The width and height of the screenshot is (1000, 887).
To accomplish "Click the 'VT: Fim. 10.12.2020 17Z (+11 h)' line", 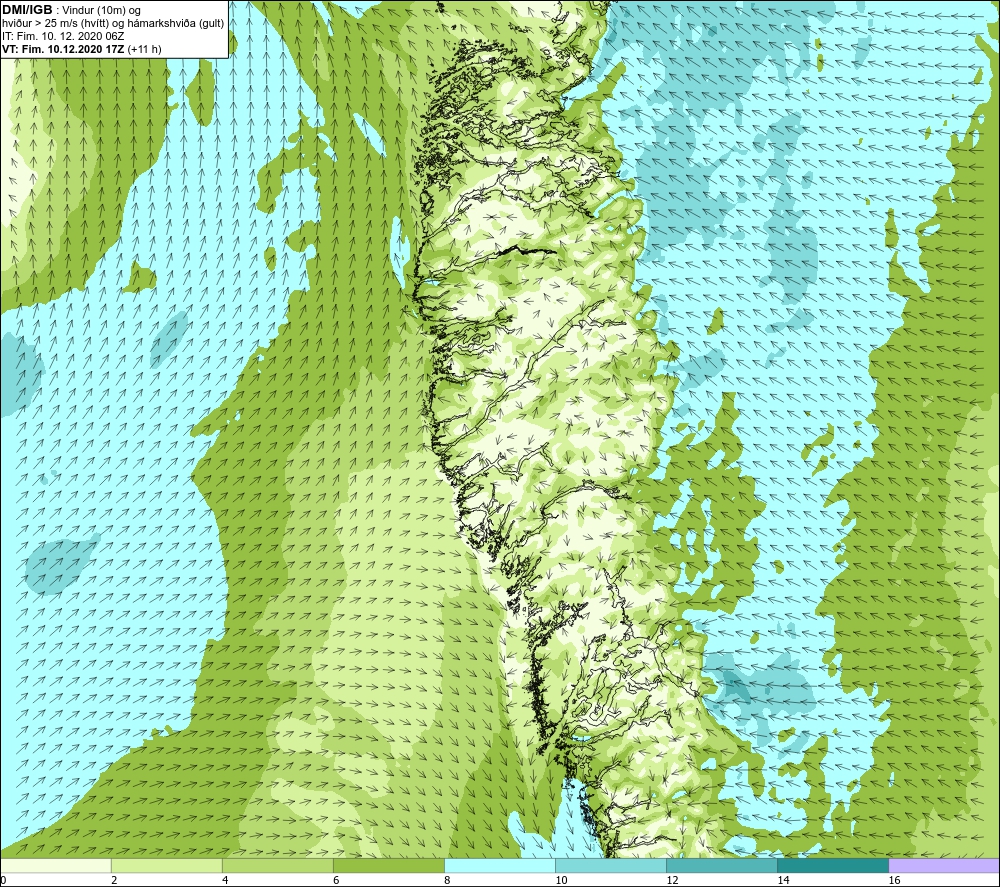I will (82, 49).
